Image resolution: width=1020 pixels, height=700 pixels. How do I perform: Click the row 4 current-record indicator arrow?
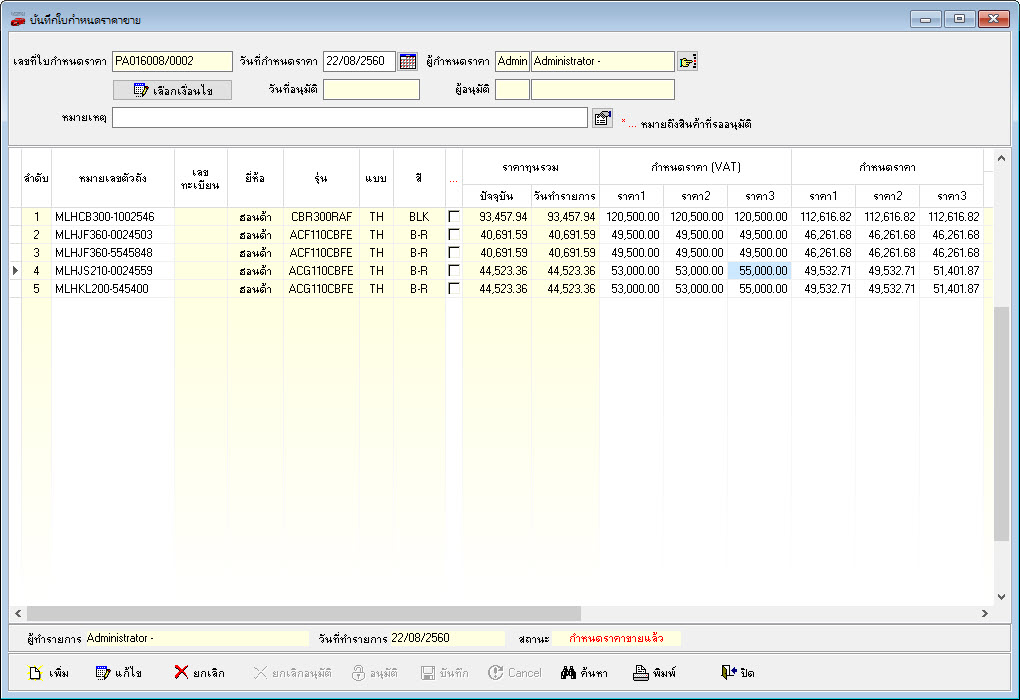pos(16,271)
